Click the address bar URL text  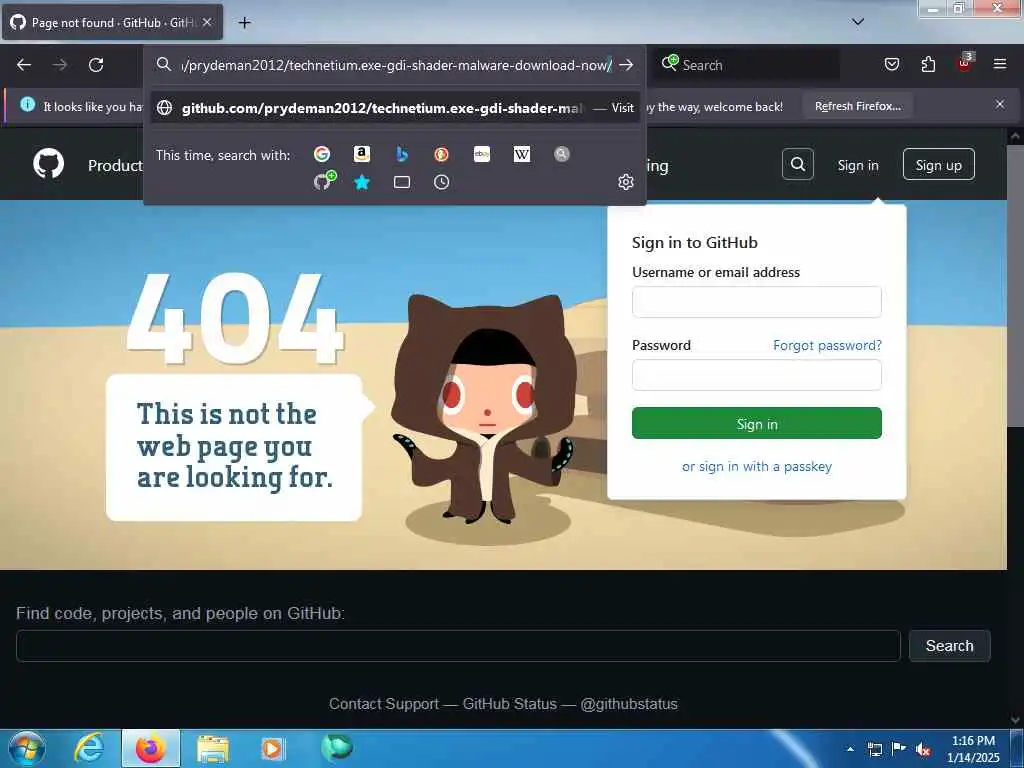396,65
